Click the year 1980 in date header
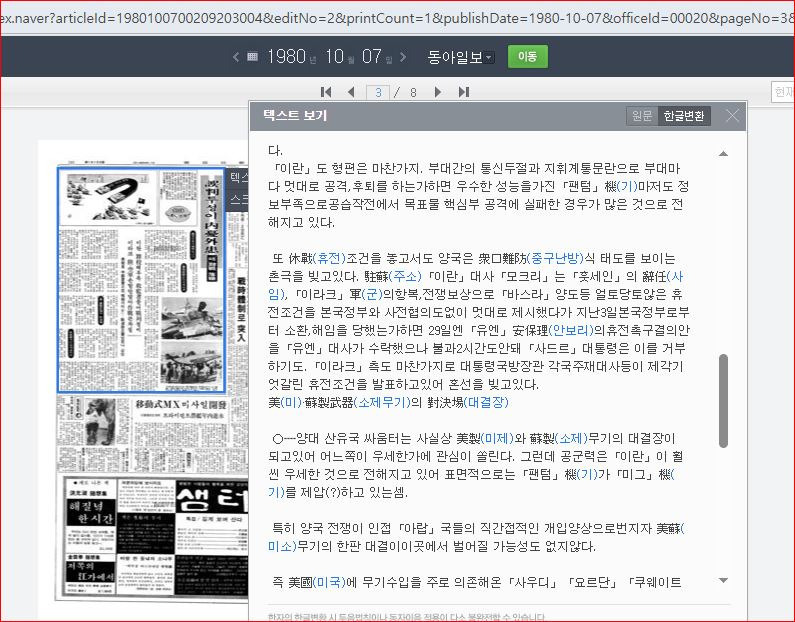This screenshot has width=795, height=622. coord(286,56)
